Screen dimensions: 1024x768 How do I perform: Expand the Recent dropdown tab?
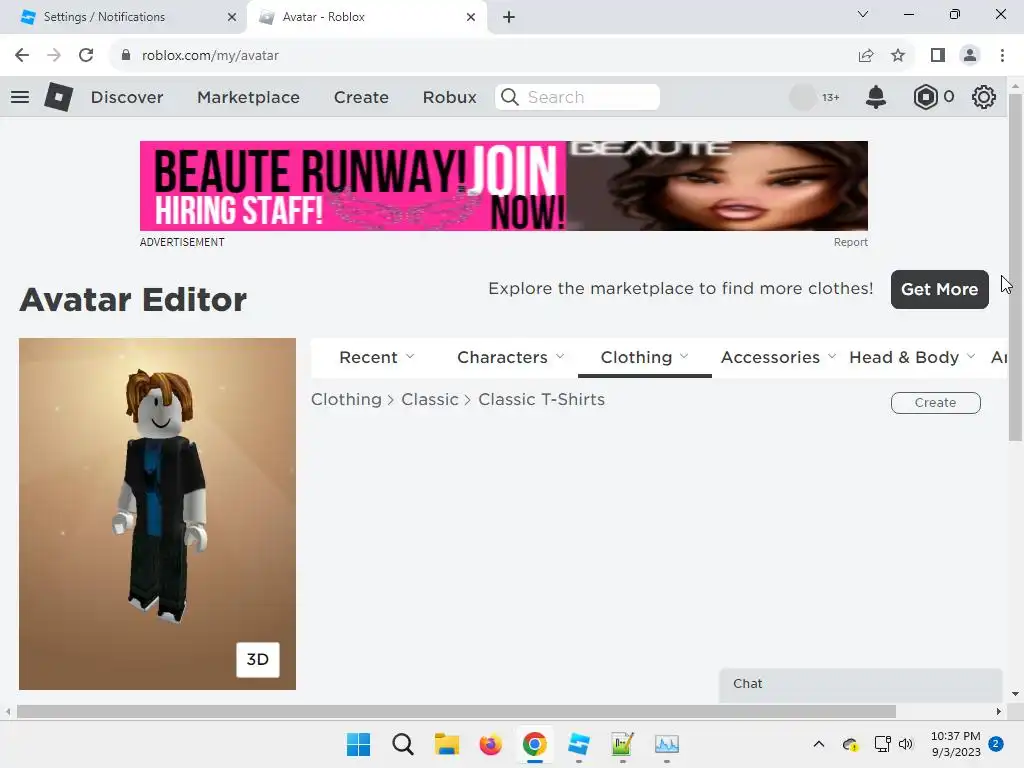click(x=377, y=357)
